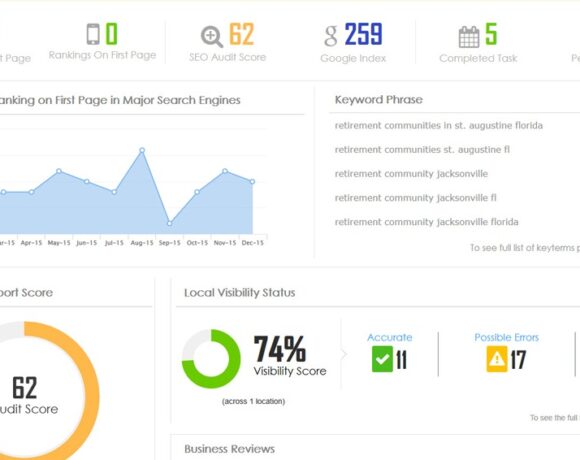
Task: Click the SEO audit magnifier icon
Action: 212,36
